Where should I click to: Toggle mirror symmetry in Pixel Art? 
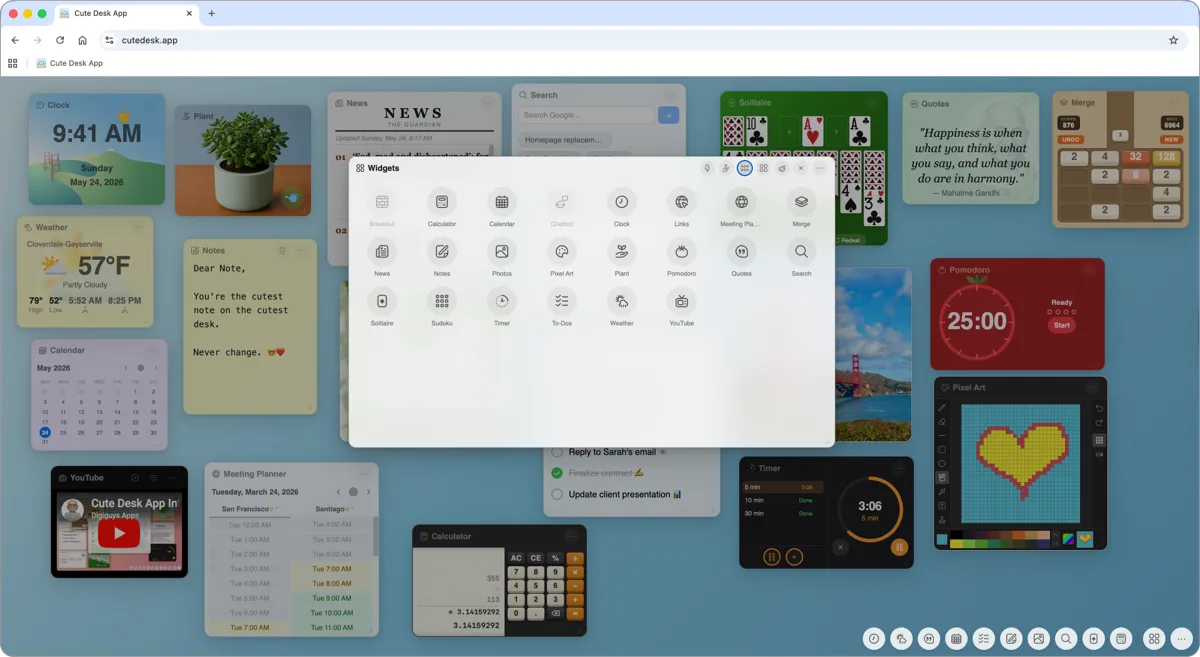pos(1099,455)
